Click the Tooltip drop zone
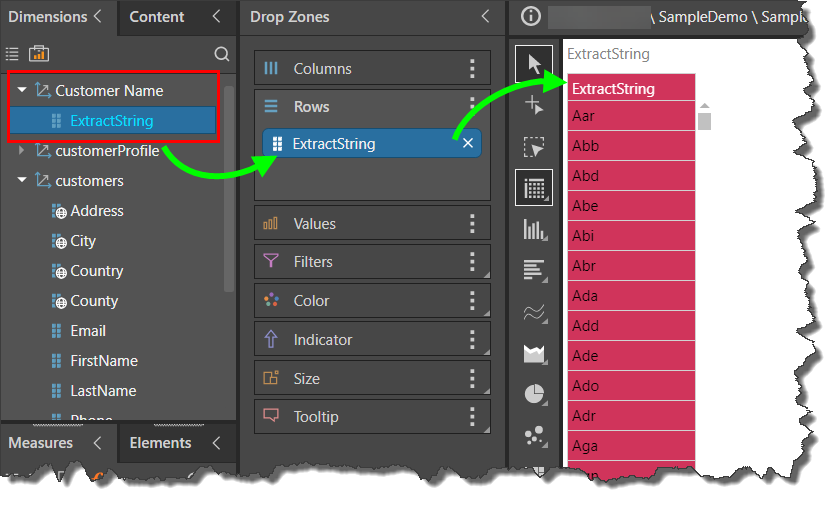Screen dimensions: 840x507 372,416
